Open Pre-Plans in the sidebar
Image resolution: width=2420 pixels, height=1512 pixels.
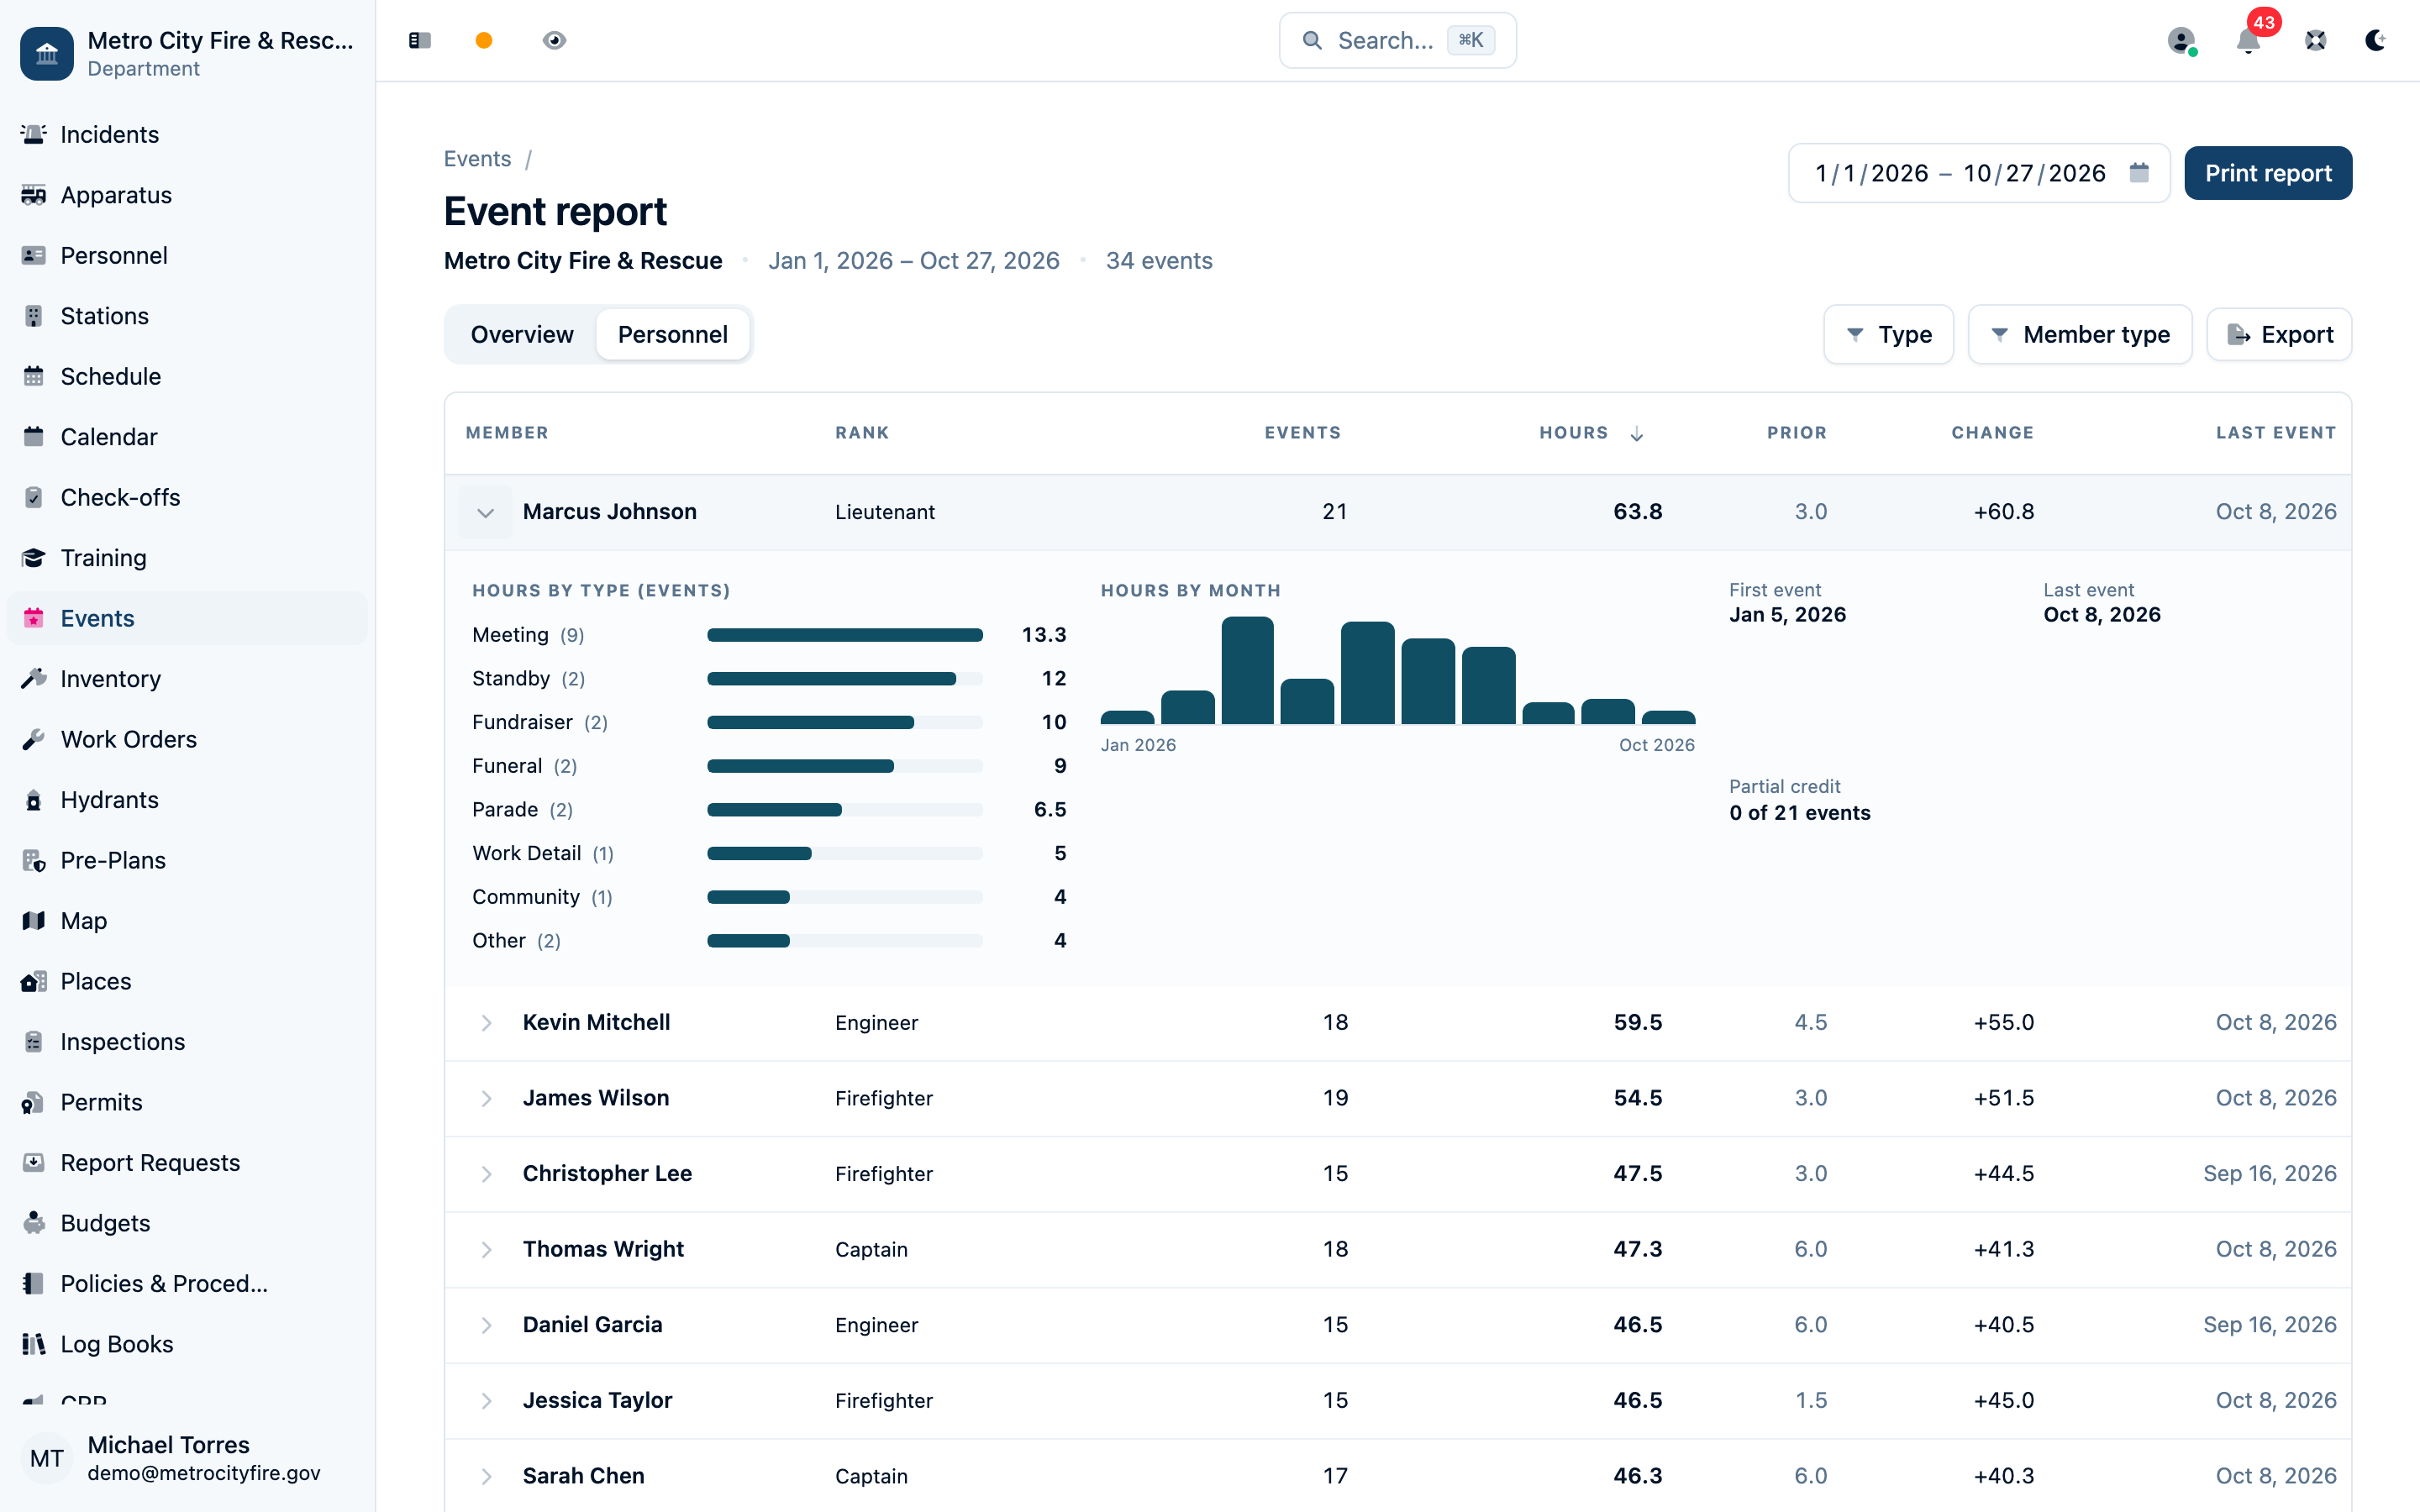click(187, 860)
